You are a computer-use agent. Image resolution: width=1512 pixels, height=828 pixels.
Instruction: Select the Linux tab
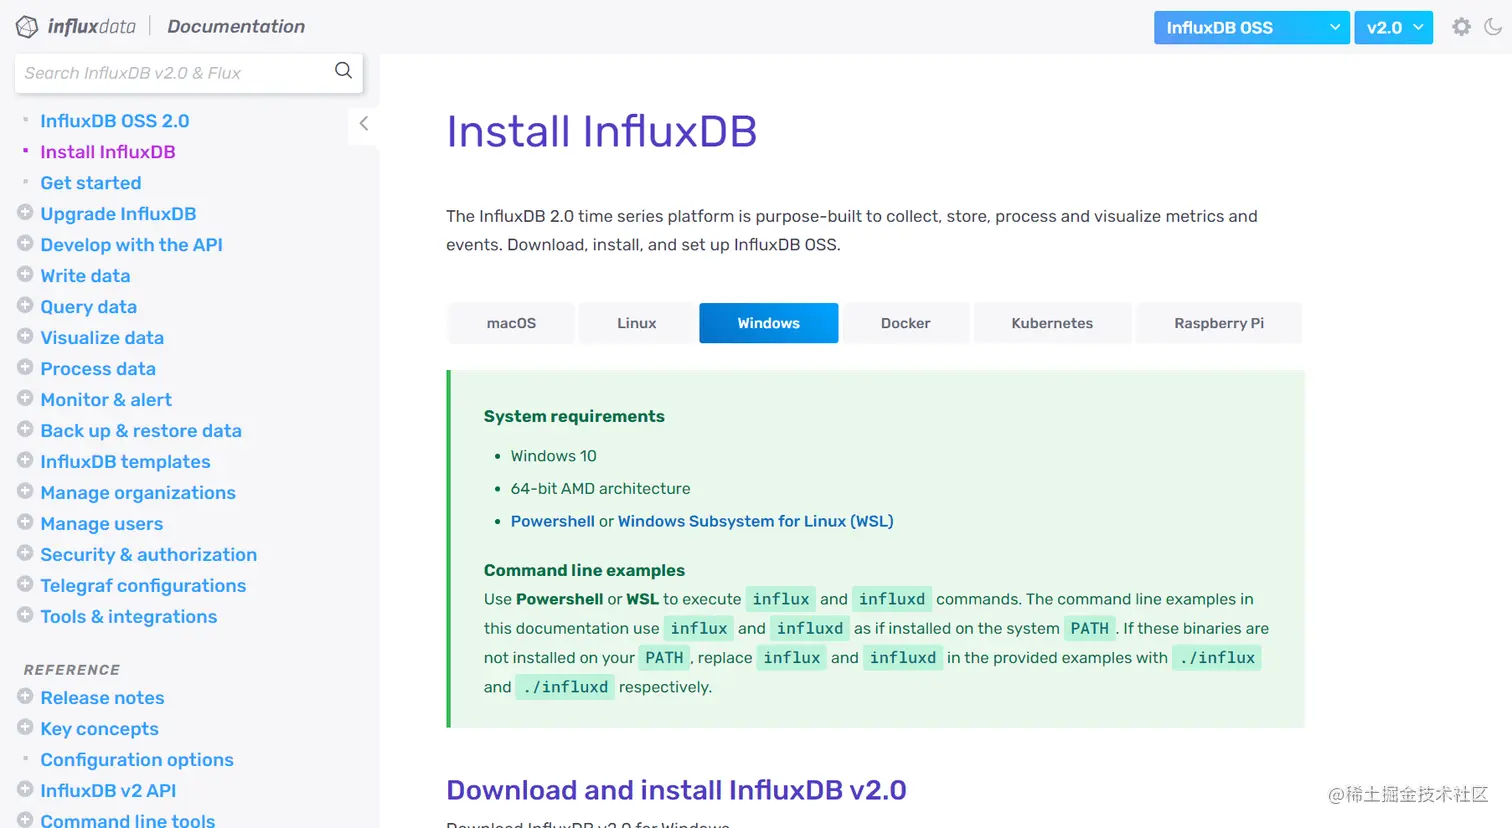636,323
